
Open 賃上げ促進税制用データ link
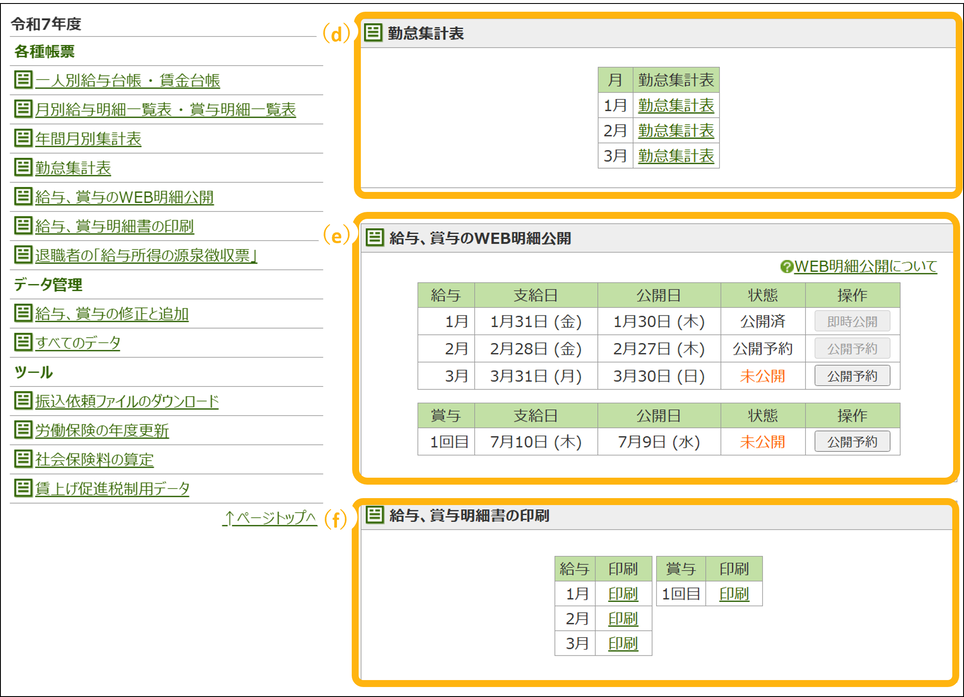click(x=112, y=489)
